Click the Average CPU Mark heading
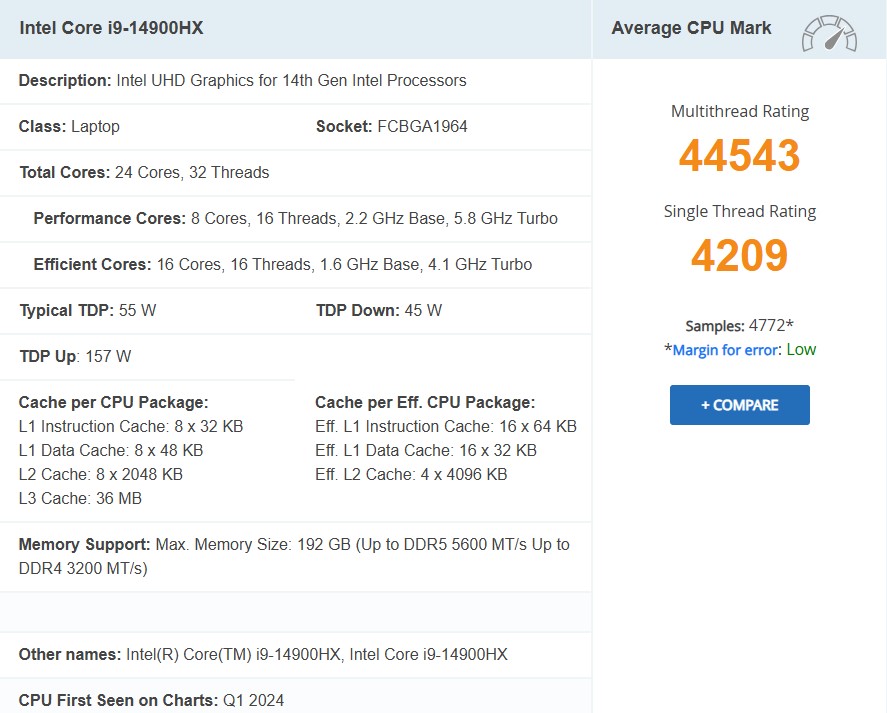 (691, 28)
